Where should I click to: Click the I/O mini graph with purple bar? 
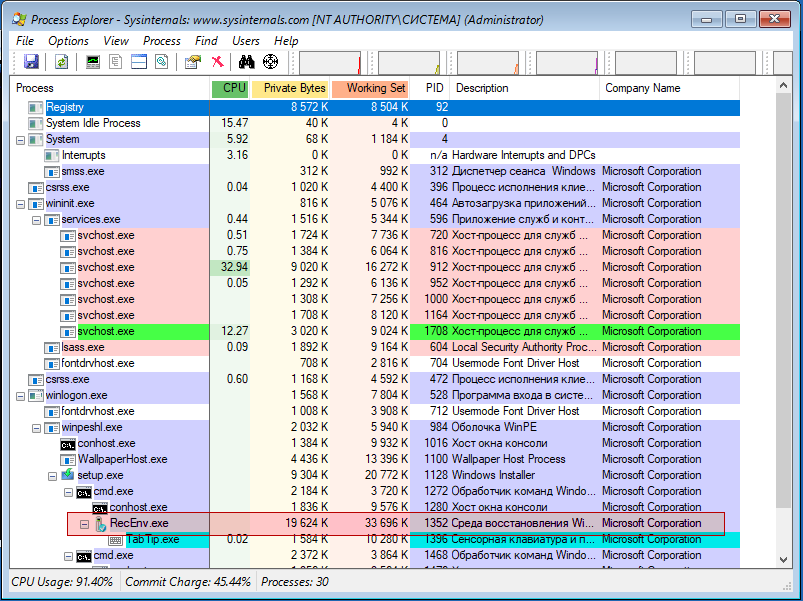[567, 62]
